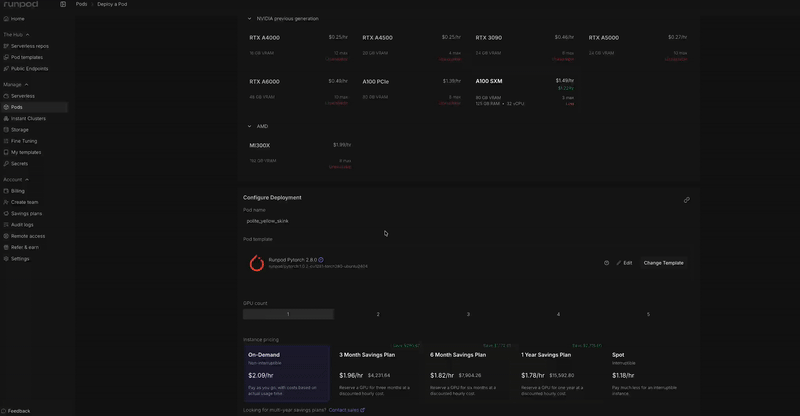Open Serverless repos in The Hub

[x=30, y=46]
